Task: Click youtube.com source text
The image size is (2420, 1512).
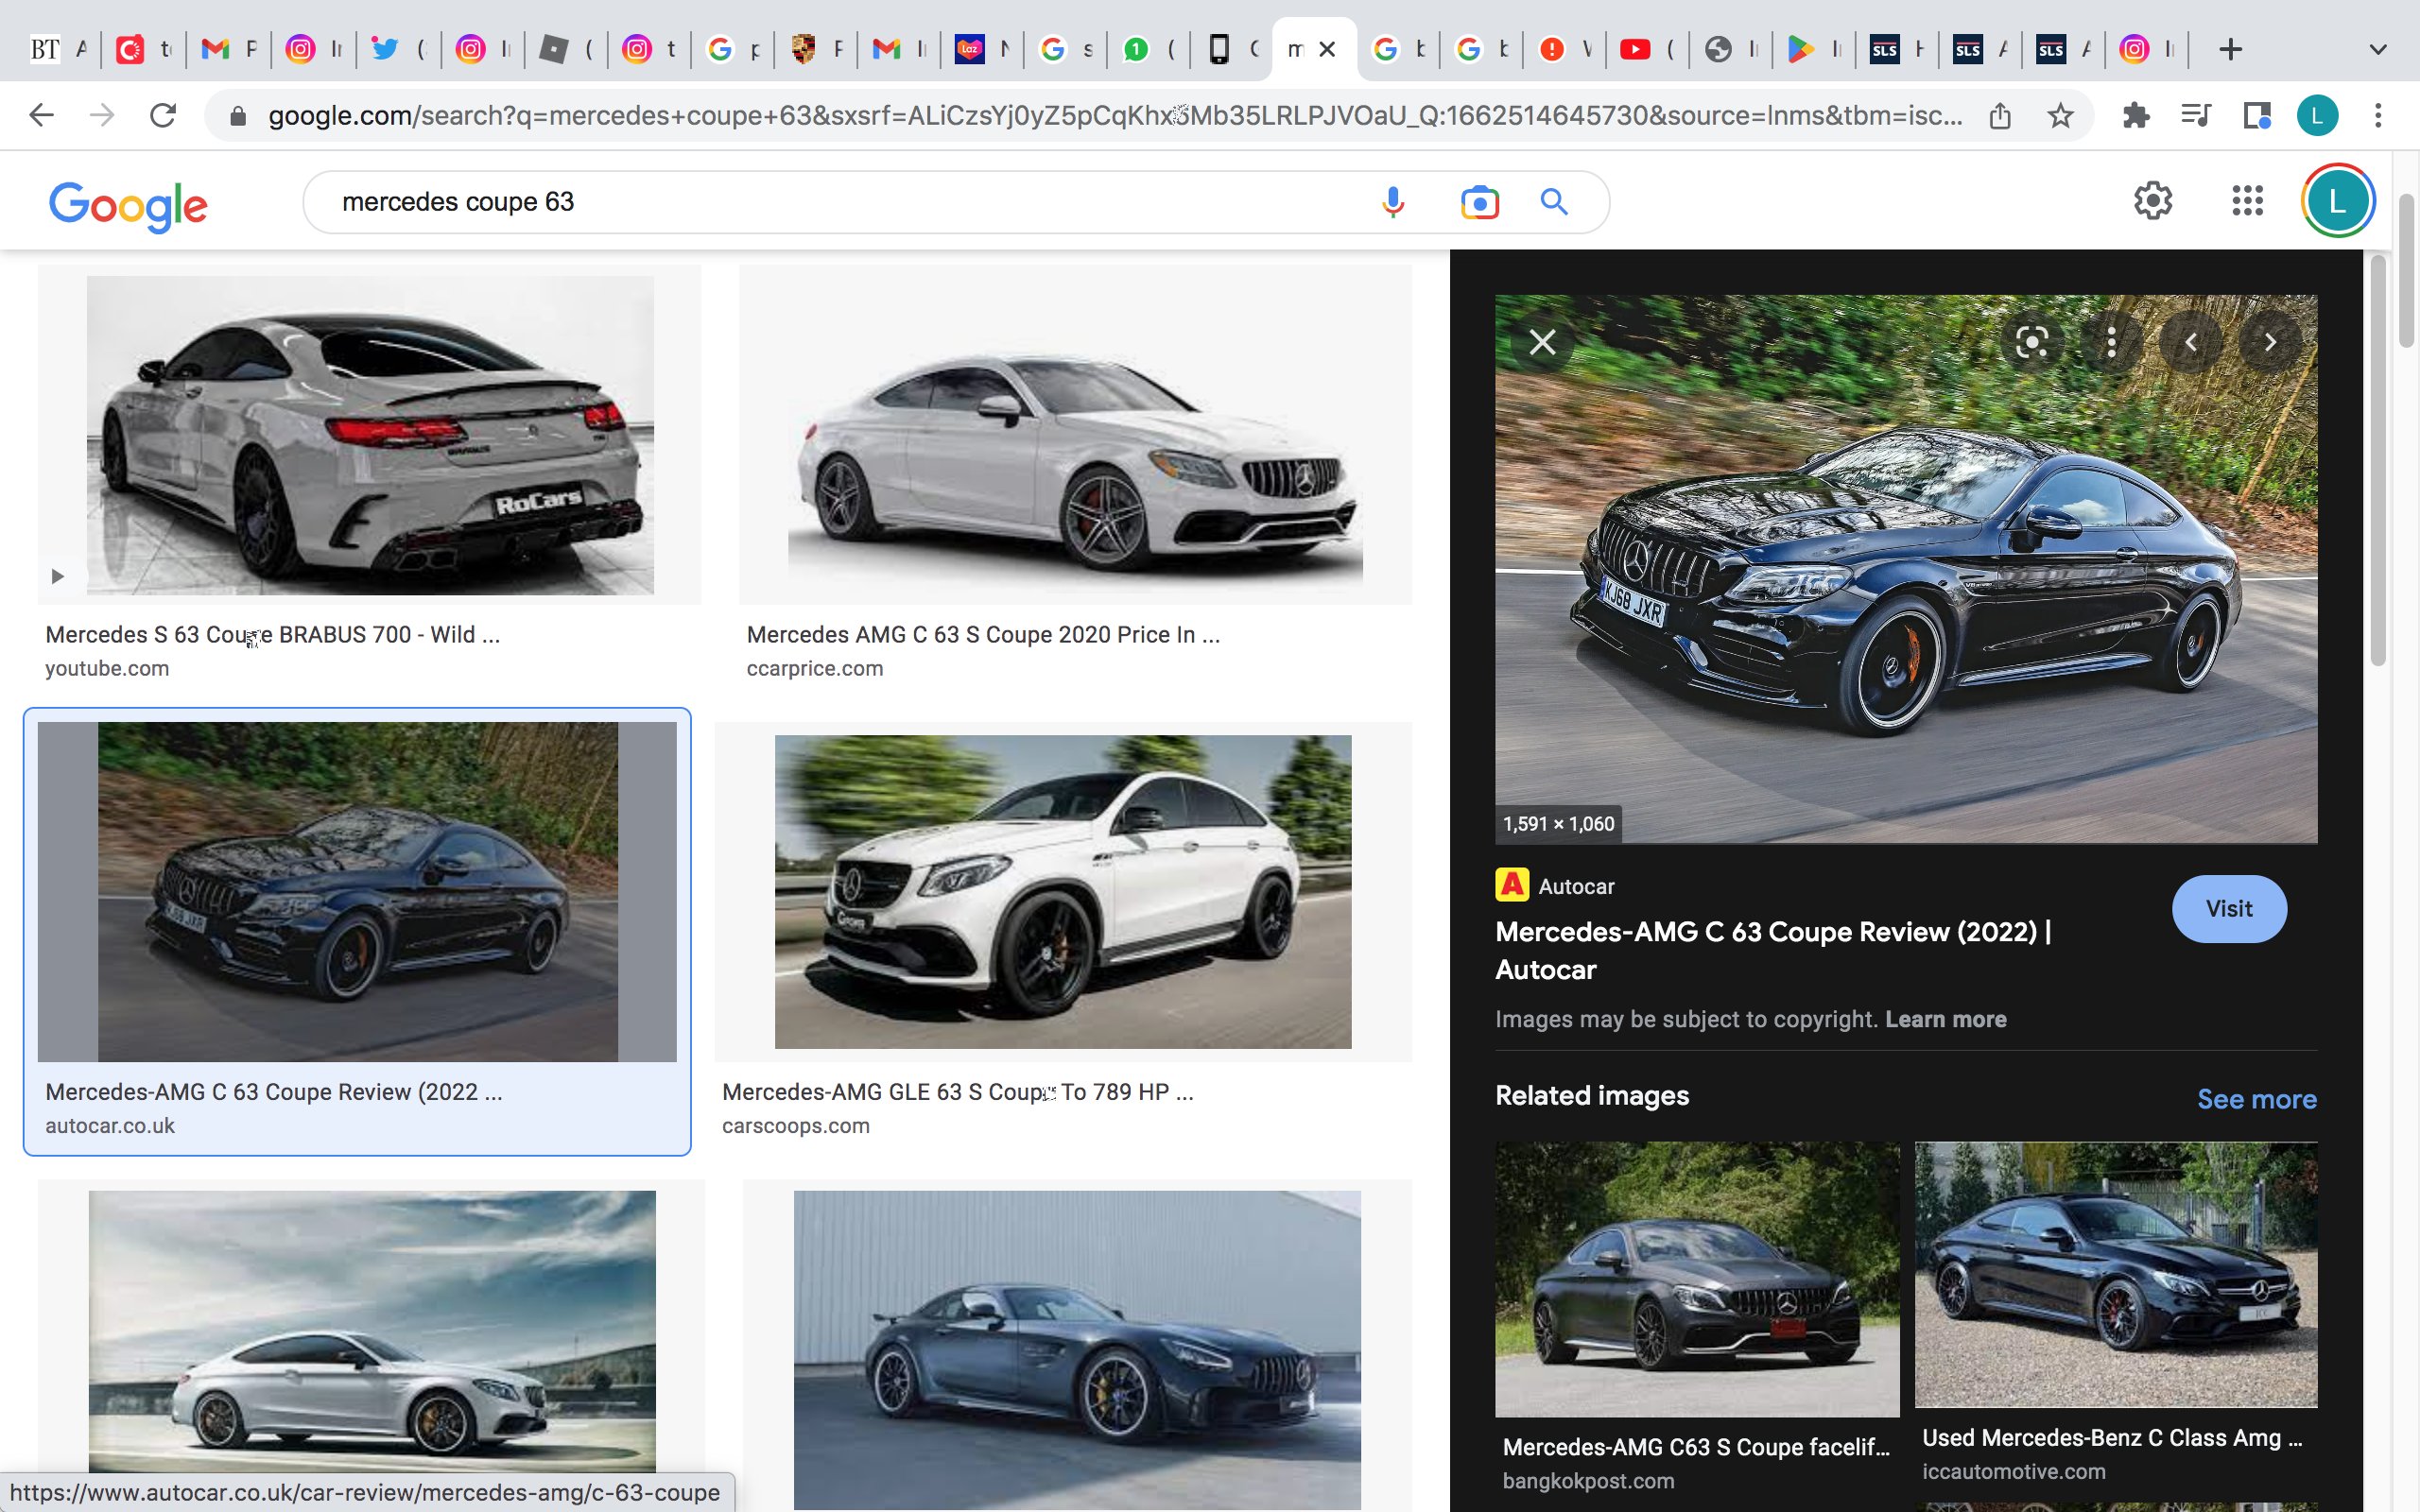Action: click(x=107, y=668)
